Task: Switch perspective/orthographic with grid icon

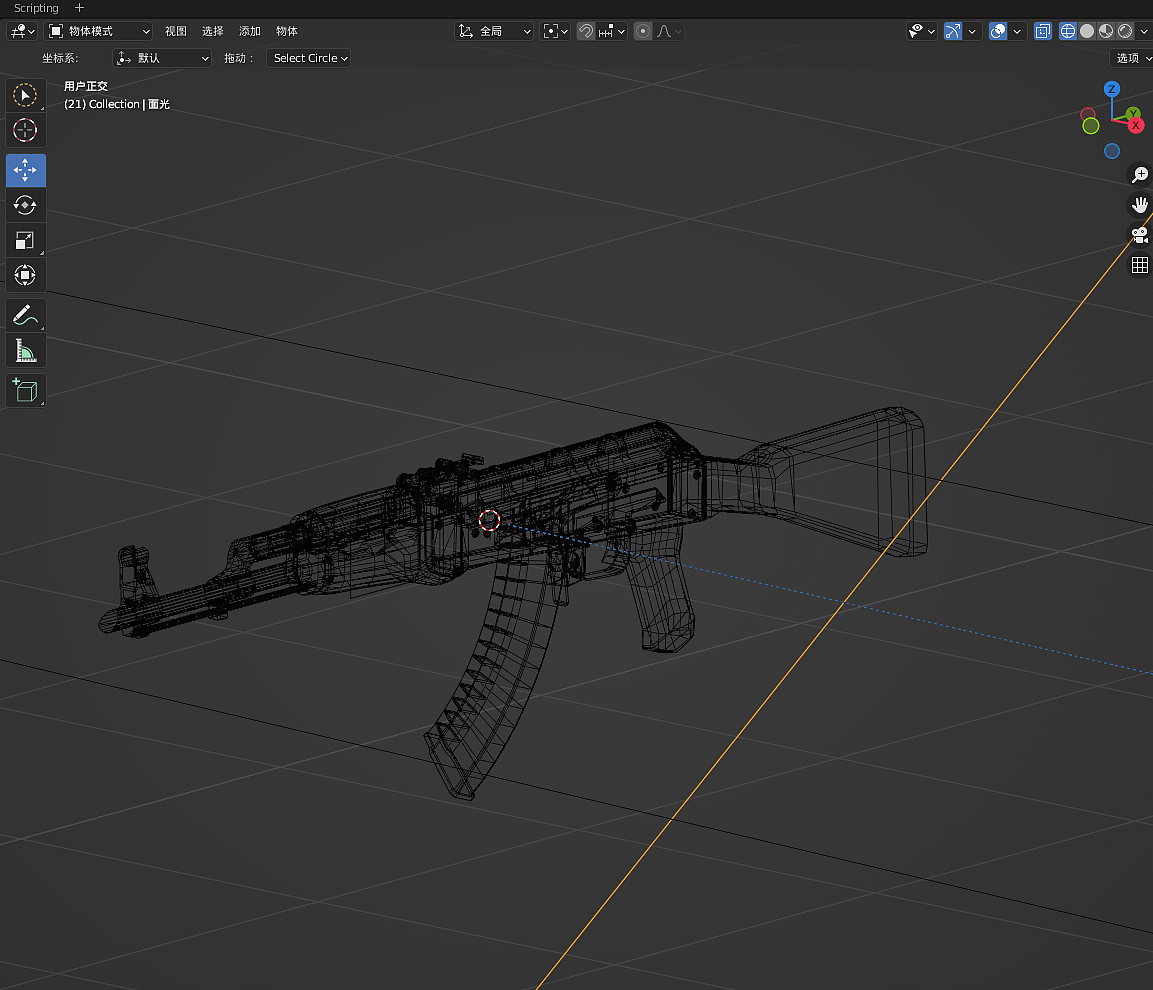Action: pos(1139,265)
